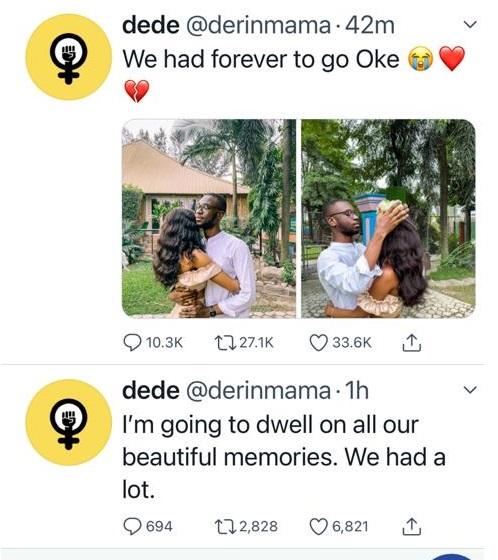
Task: Open dede's avatar on second tweet
Action: (x=69, y=422)
